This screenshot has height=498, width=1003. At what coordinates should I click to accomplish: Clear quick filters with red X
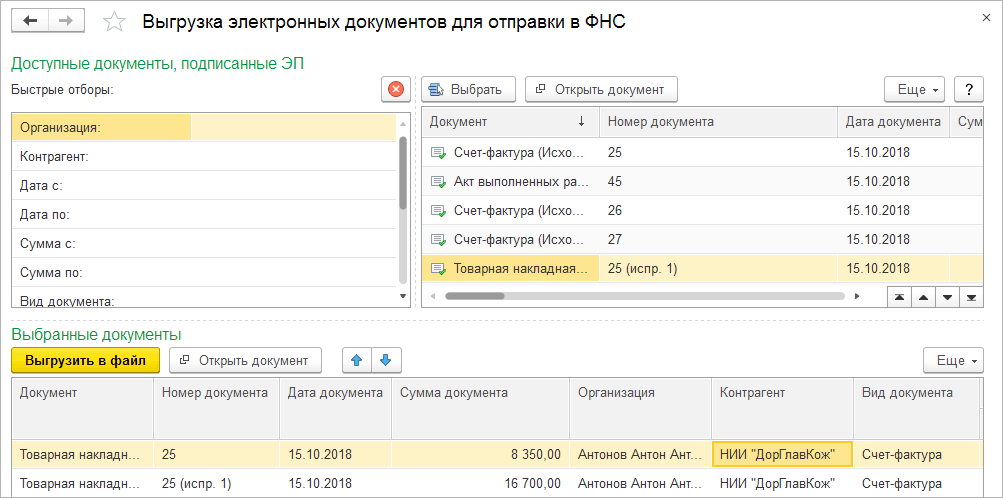[x=396, y=89]
